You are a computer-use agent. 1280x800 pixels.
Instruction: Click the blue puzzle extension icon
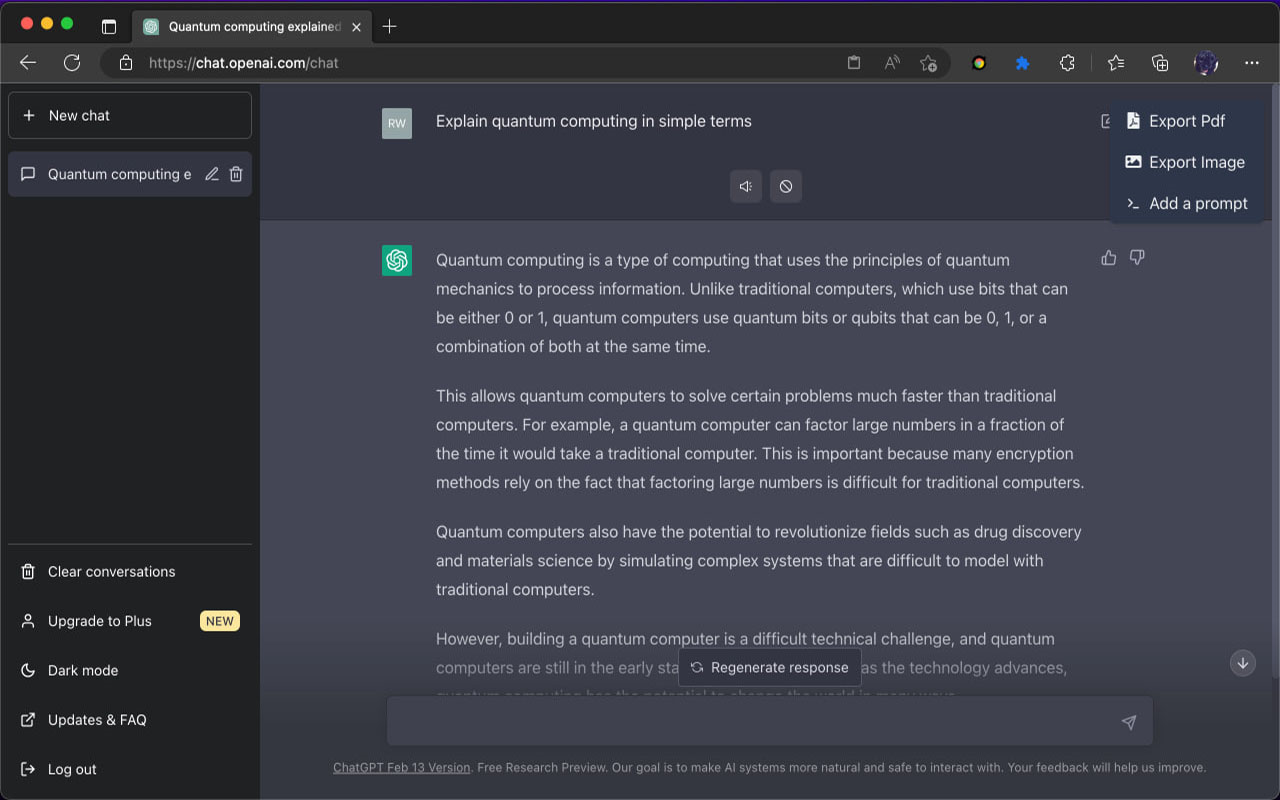(1022, 63)
